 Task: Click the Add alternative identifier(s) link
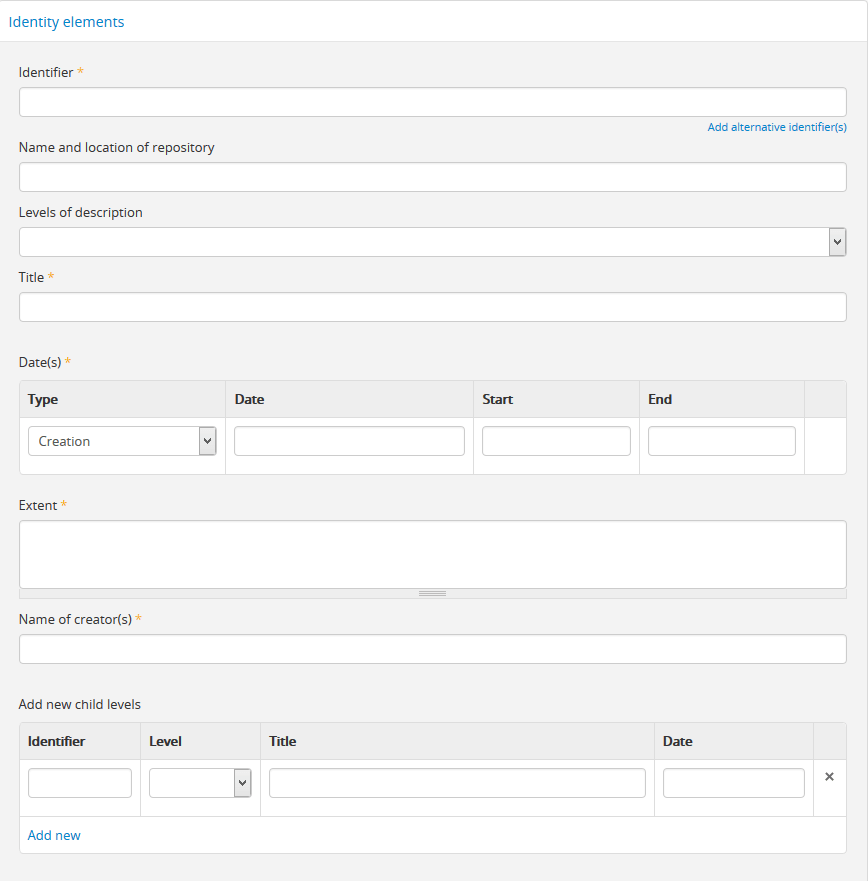pos(777,127)
